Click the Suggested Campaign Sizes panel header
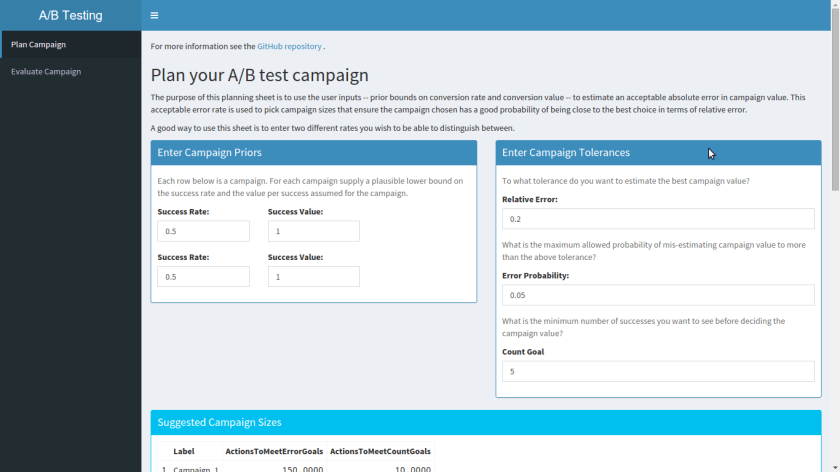The image size is (840, 472). pos(486,422)
